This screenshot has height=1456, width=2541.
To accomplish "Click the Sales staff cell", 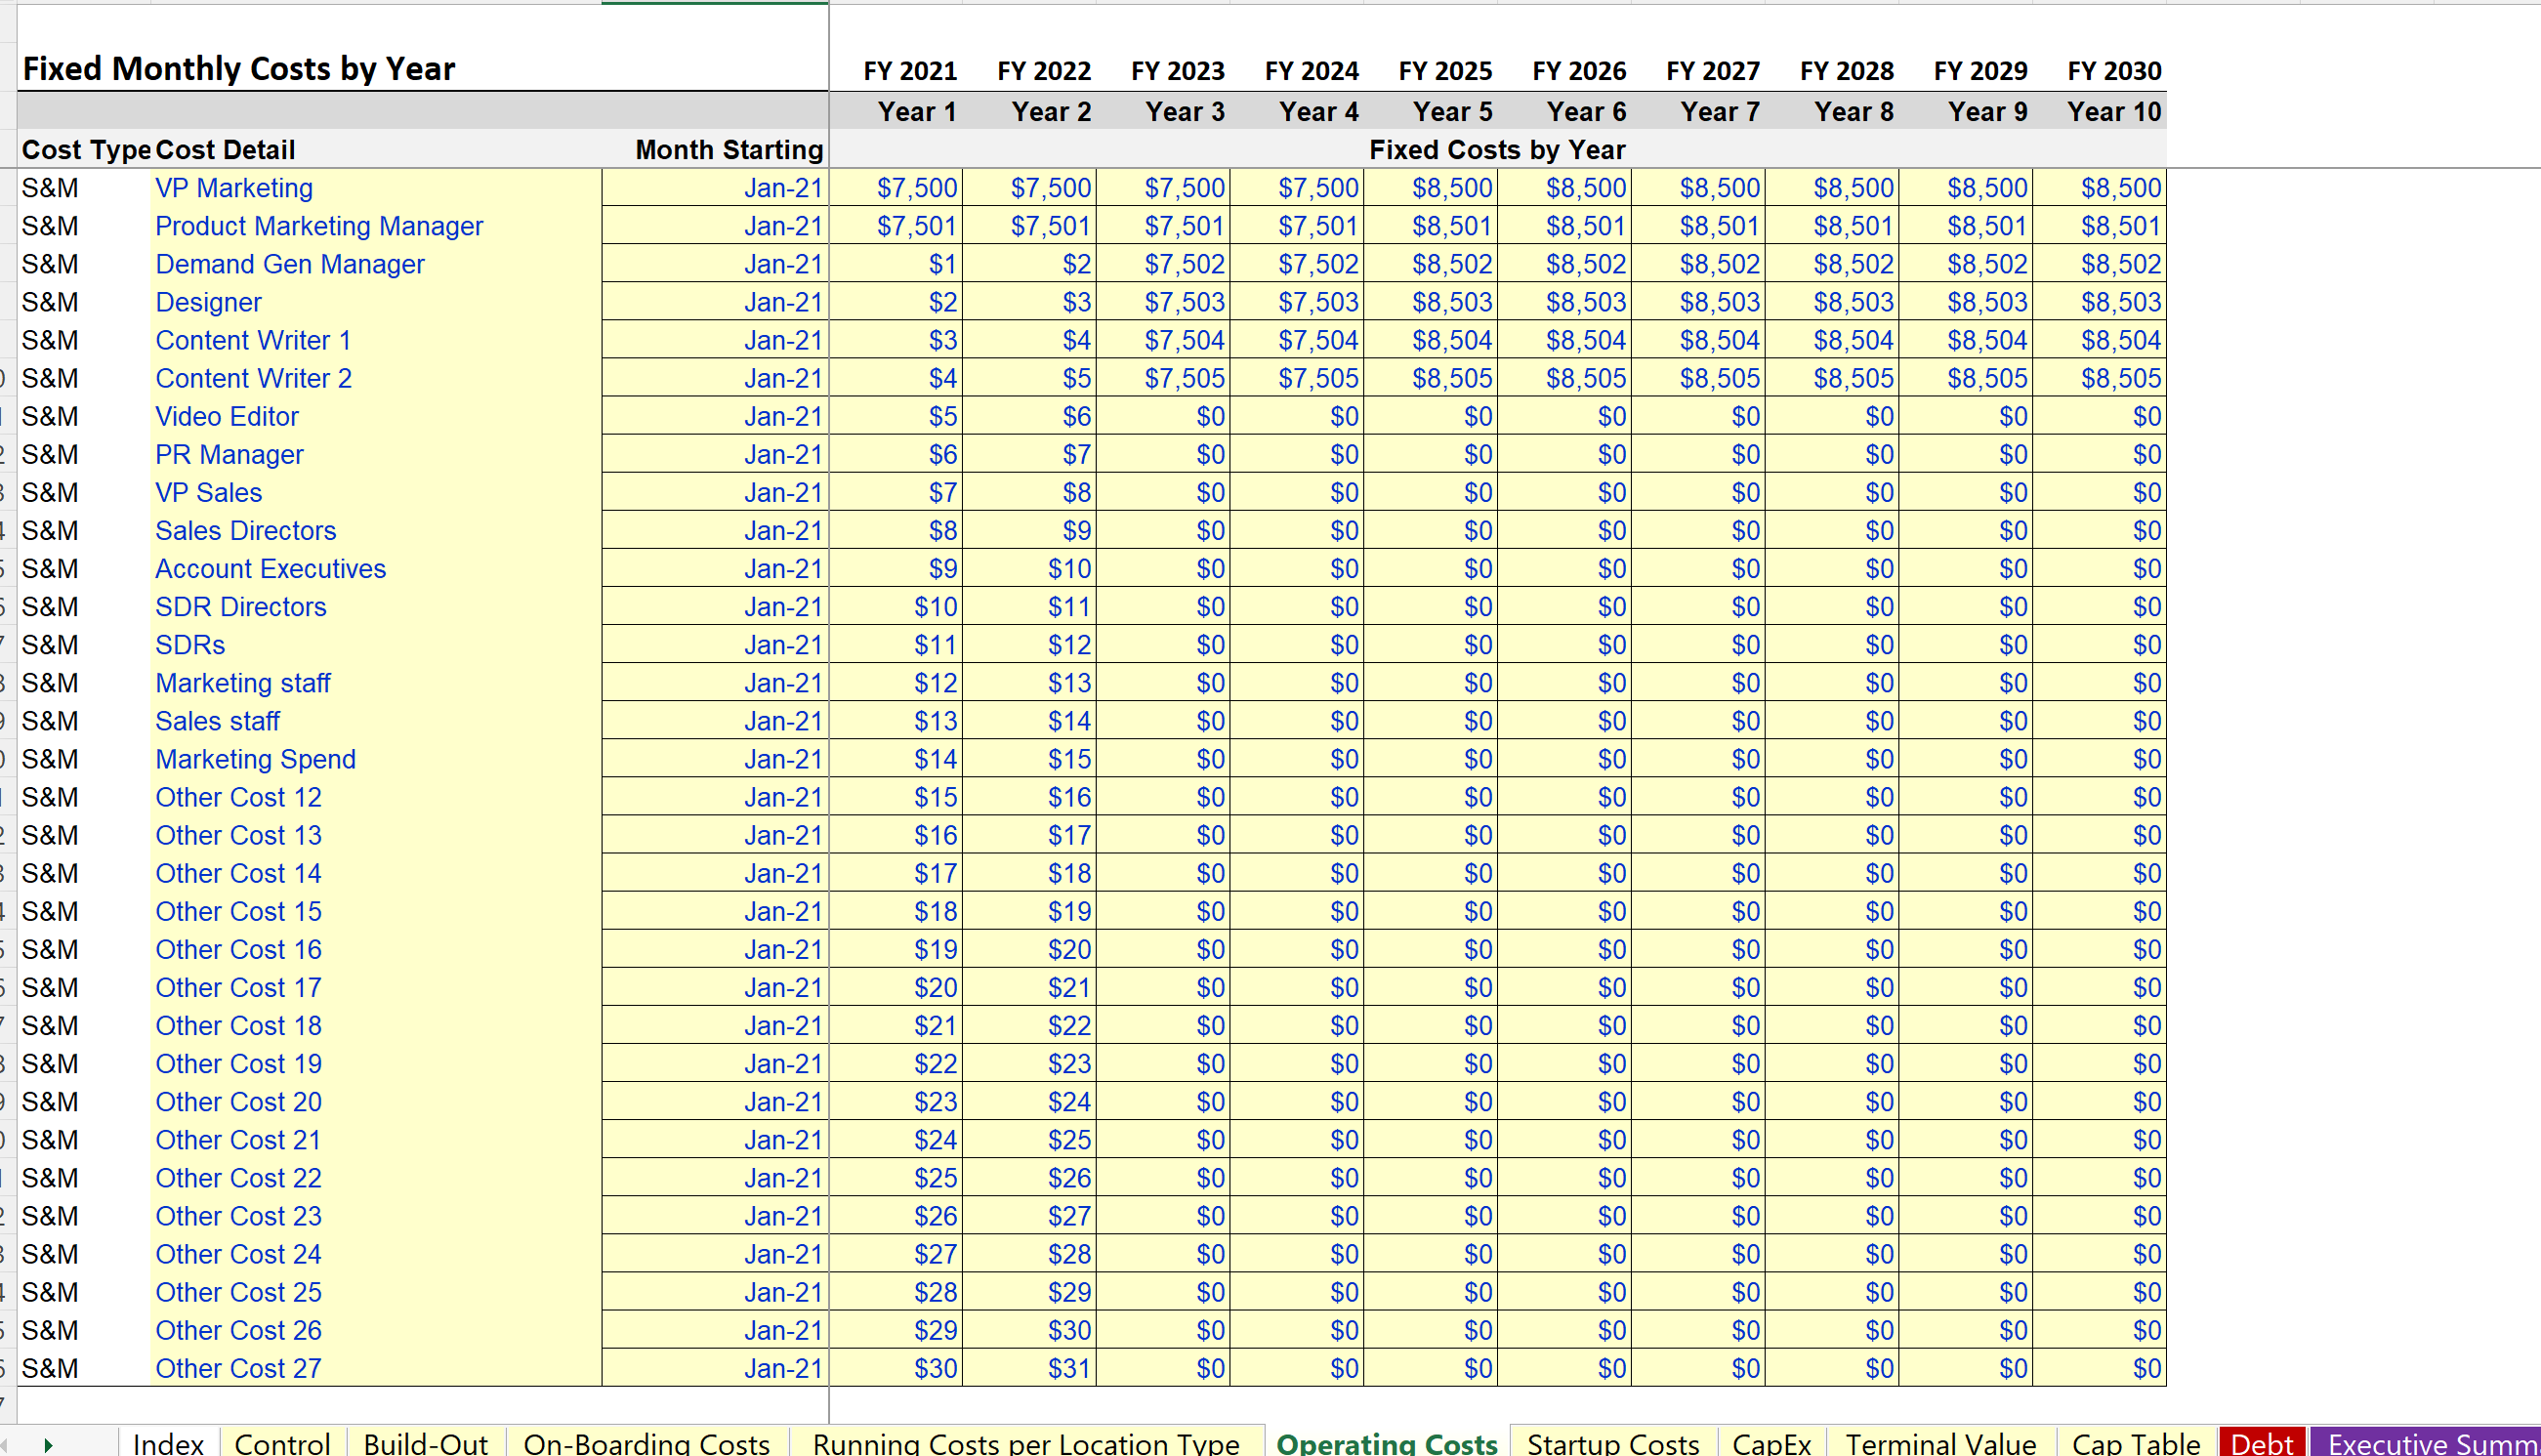I will (376, 721).
